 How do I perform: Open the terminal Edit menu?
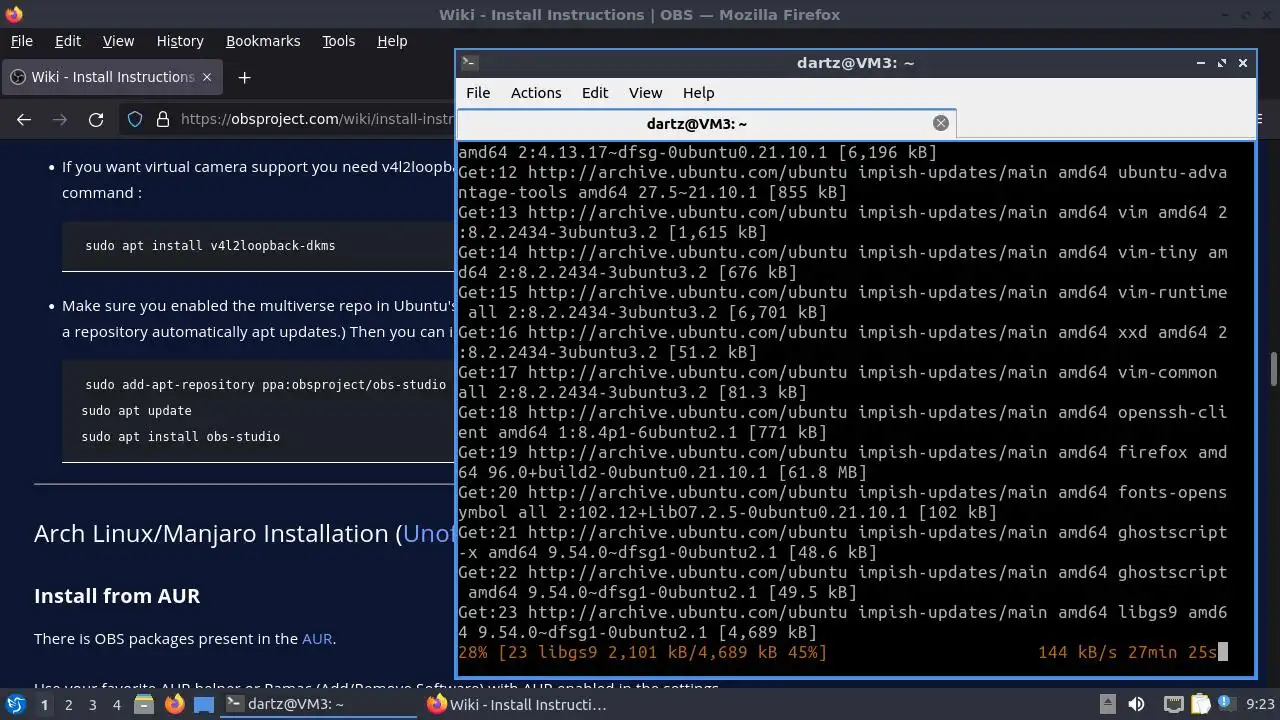click(x=595, y=92)
